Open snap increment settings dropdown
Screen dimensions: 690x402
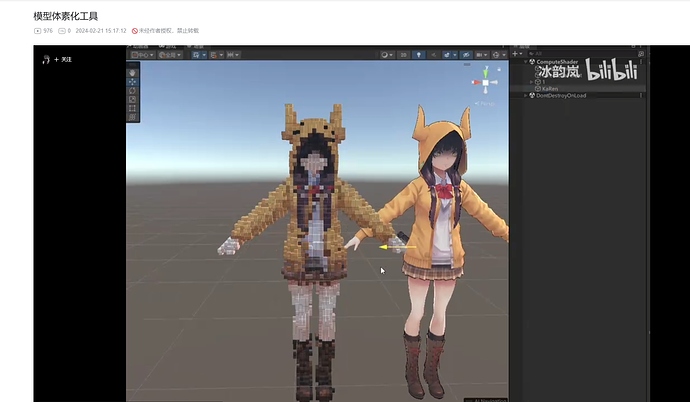[233, 55]
